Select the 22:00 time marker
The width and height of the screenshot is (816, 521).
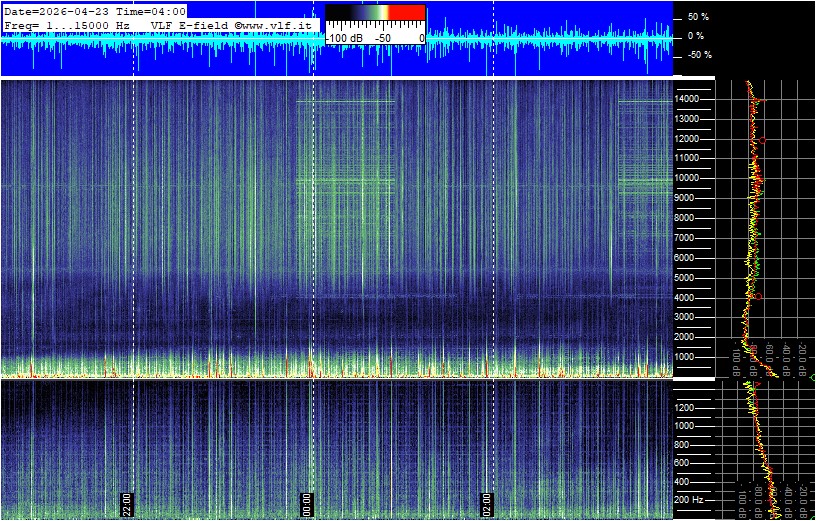(x=127, y=502)
